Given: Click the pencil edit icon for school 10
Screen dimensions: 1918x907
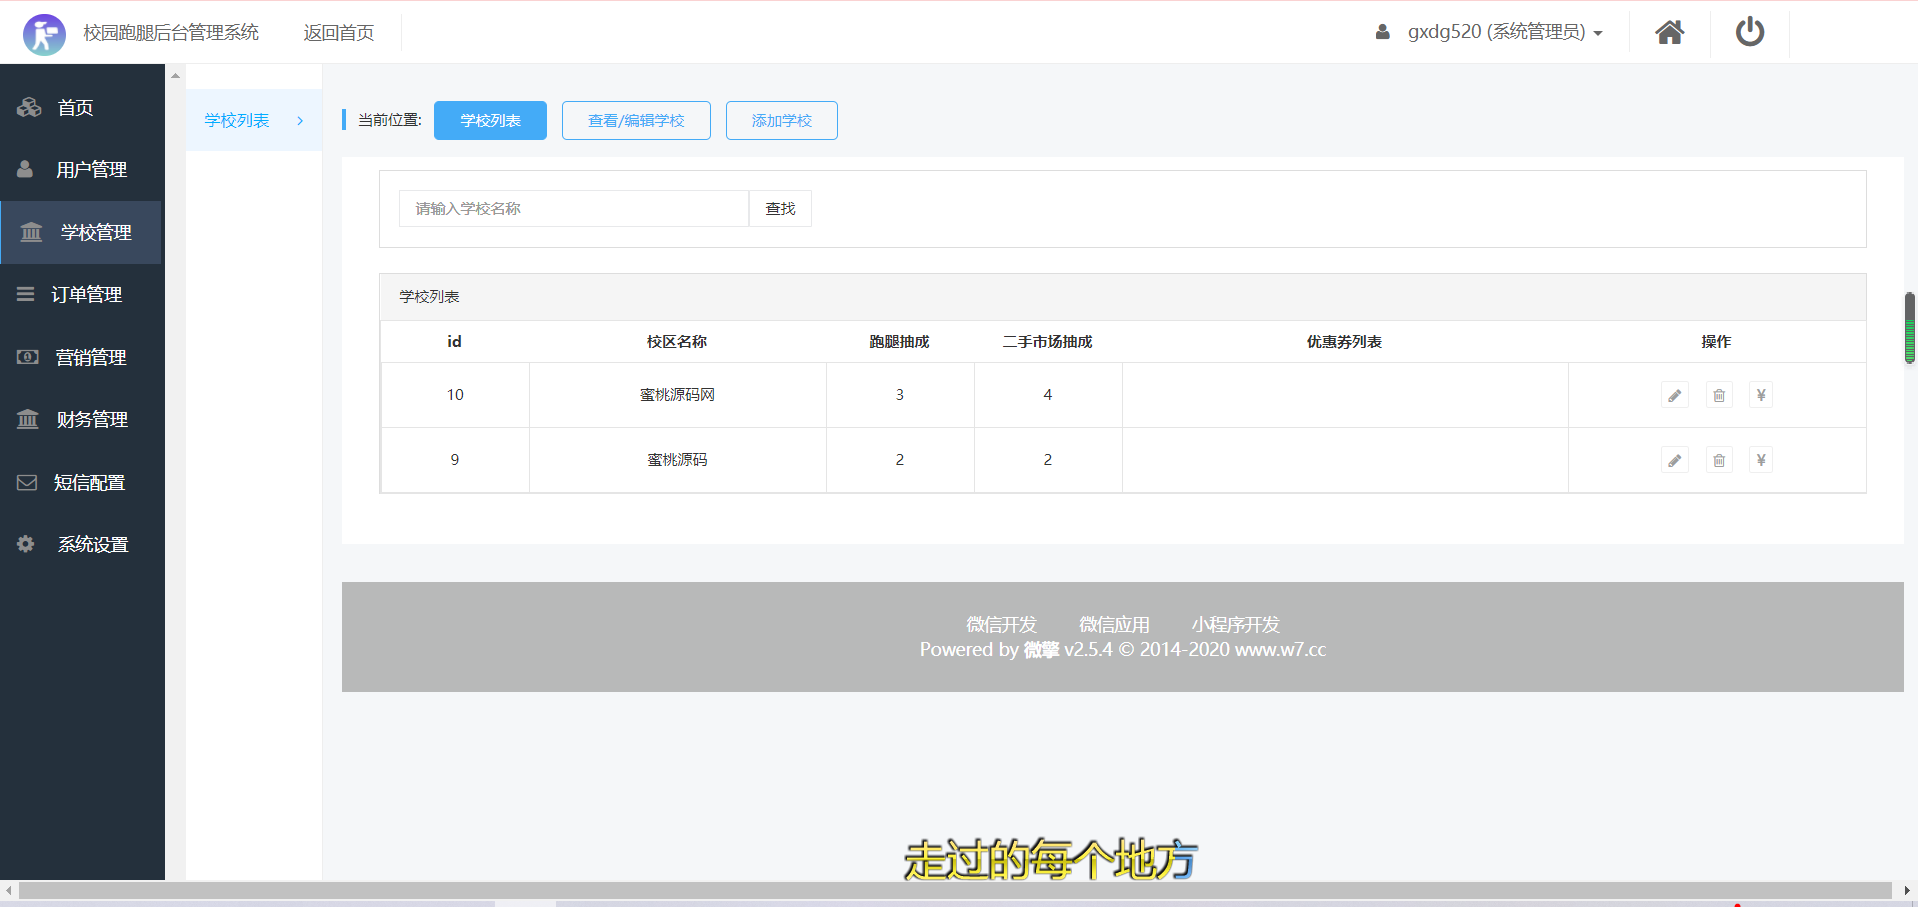Looking at the screenshot, I should pos(1674,395).
